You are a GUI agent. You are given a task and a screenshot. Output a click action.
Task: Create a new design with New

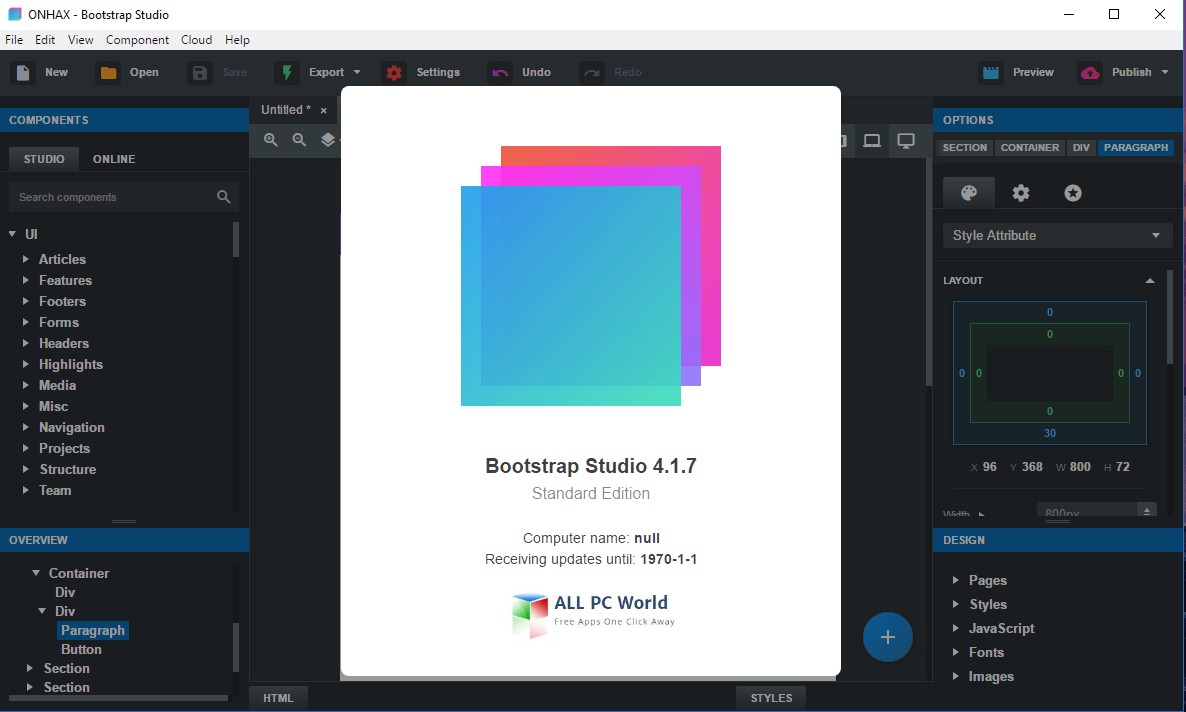41,73
